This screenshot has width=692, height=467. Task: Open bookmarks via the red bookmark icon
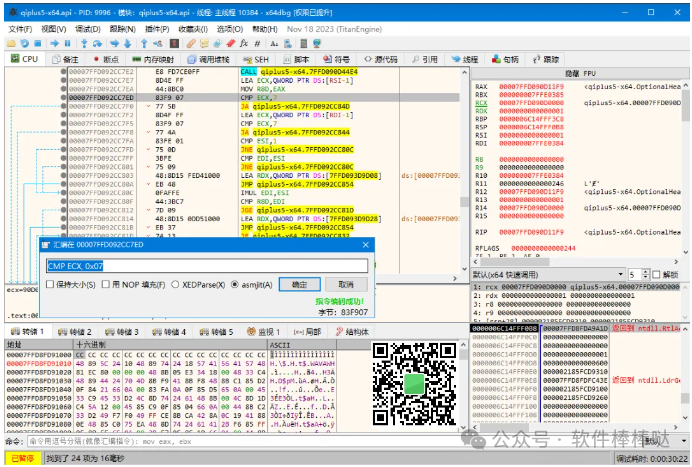tap(231, 44)
